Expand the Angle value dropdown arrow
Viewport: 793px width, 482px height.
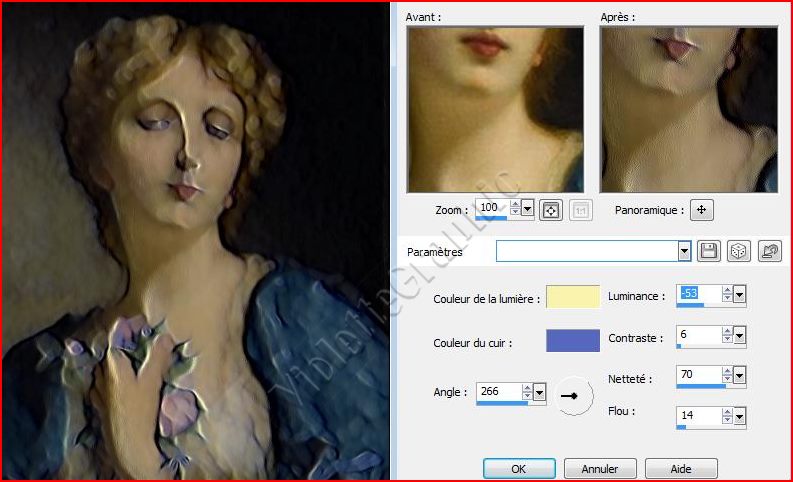pyautogui.click(x=540, y=393)
